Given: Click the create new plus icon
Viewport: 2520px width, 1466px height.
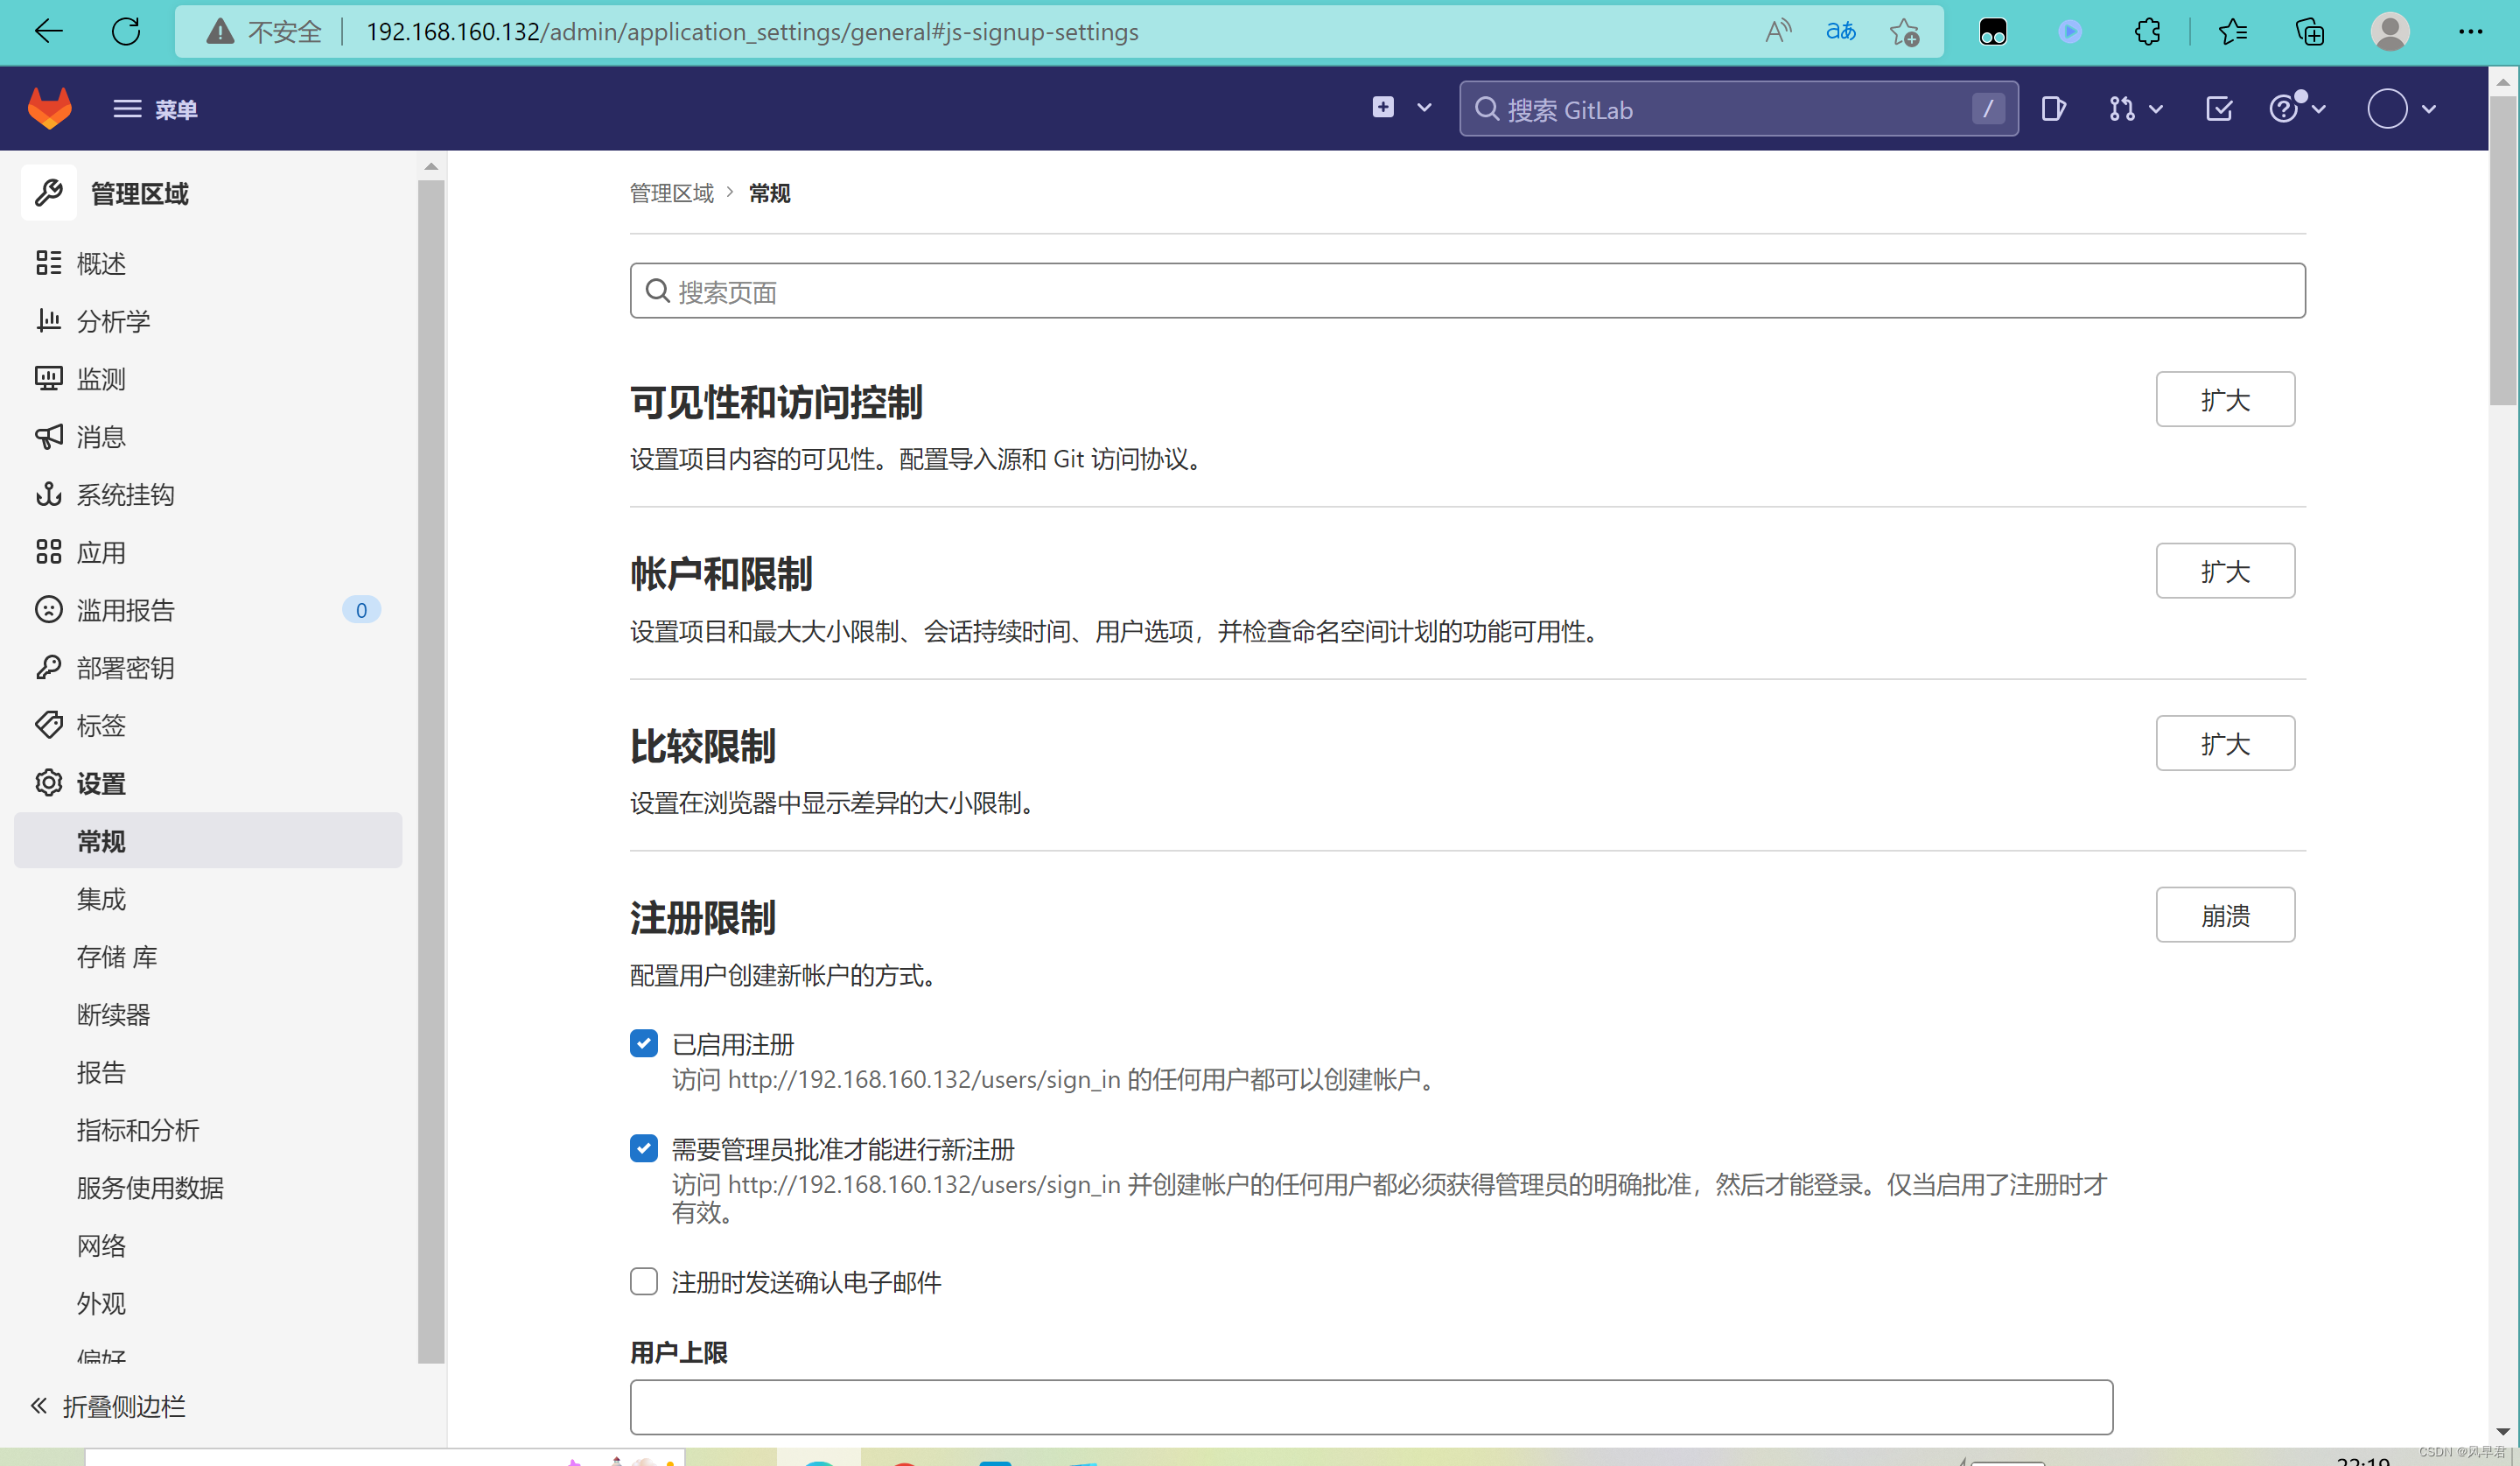Looking at the screenshot, I should (x=1383, y=107).
